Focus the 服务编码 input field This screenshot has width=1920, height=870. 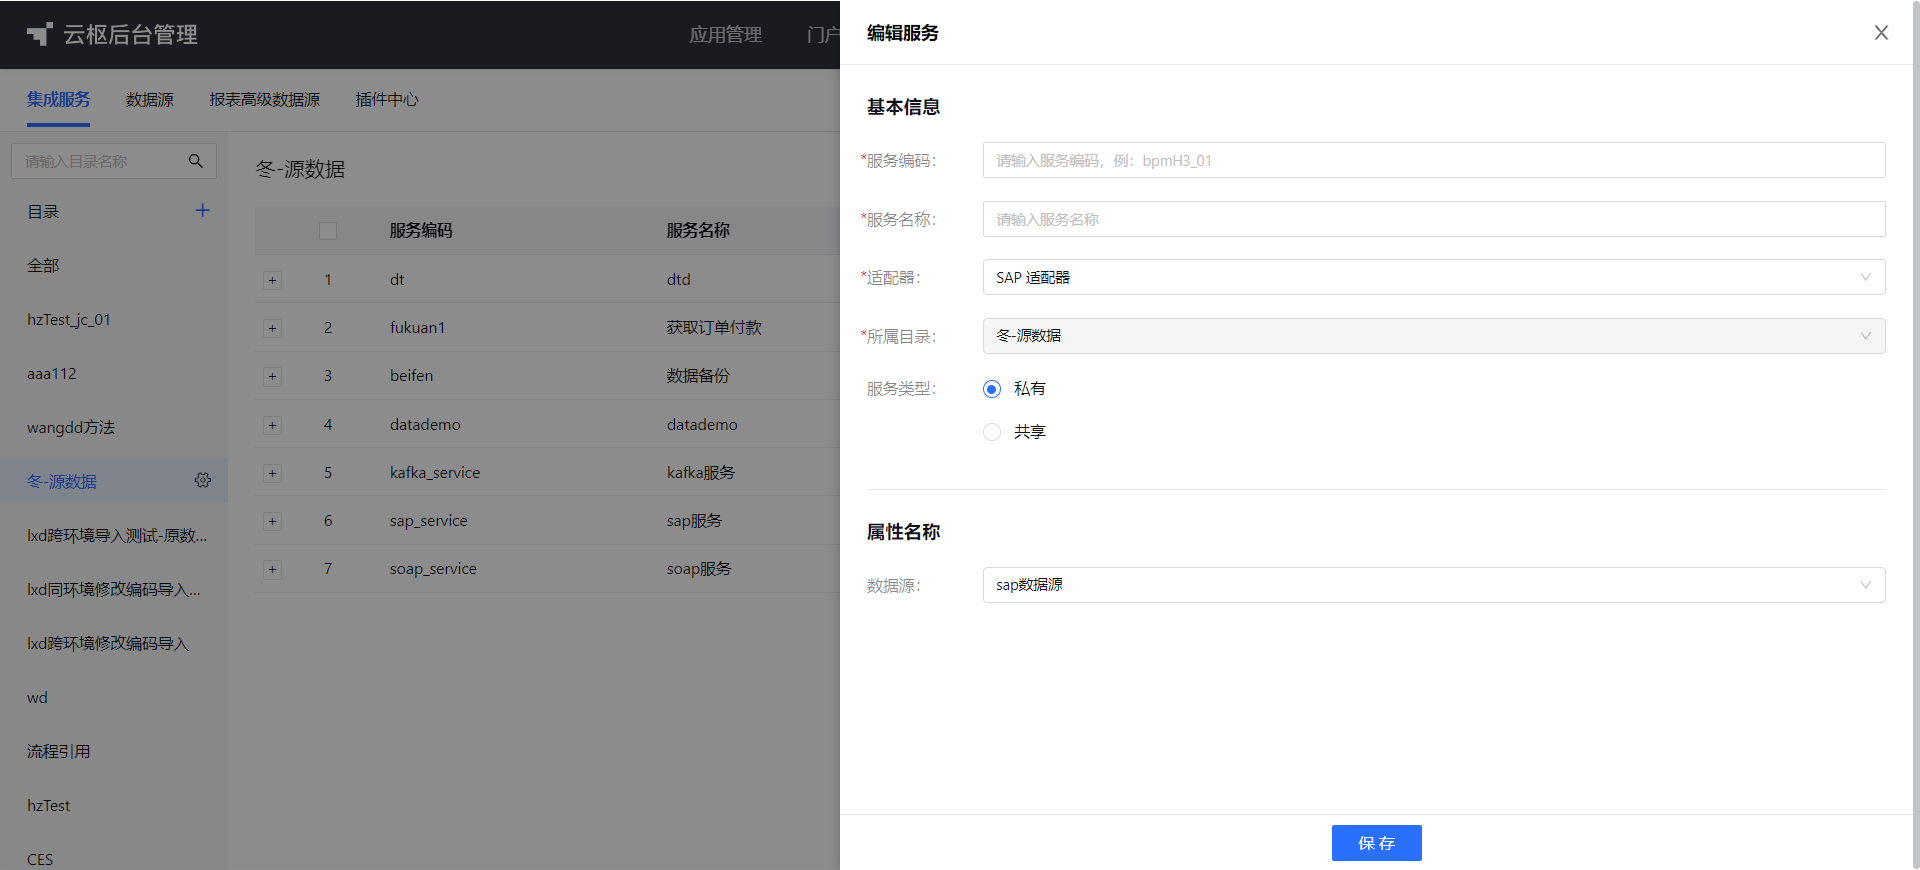pyautogui.click(x=1434, y=160)
